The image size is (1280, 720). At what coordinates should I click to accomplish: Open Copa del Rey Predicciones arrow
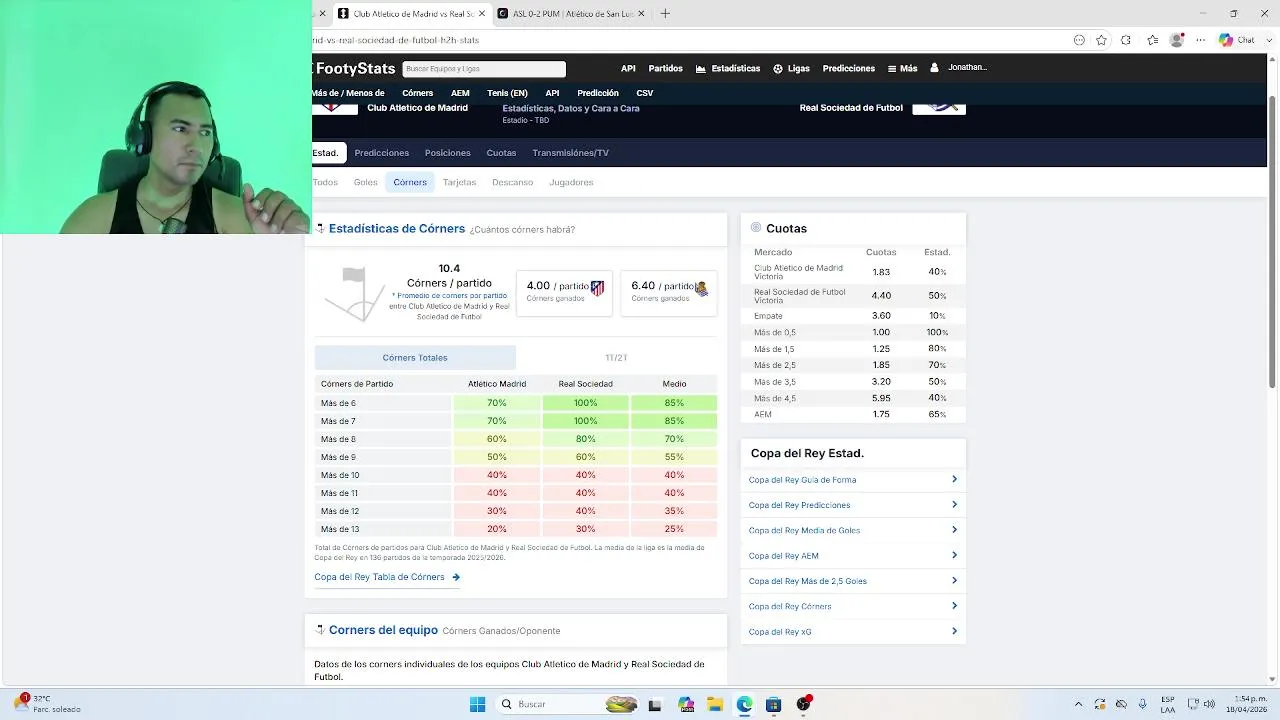(954, 504)
